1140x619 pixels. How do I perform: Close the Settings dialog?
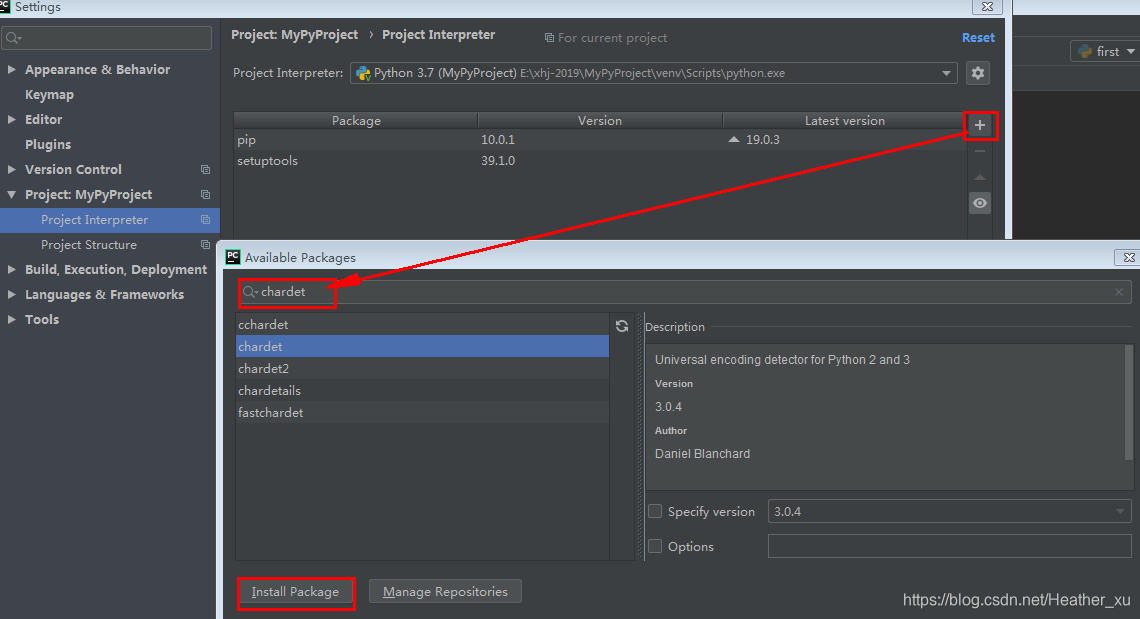pos(987,7)
